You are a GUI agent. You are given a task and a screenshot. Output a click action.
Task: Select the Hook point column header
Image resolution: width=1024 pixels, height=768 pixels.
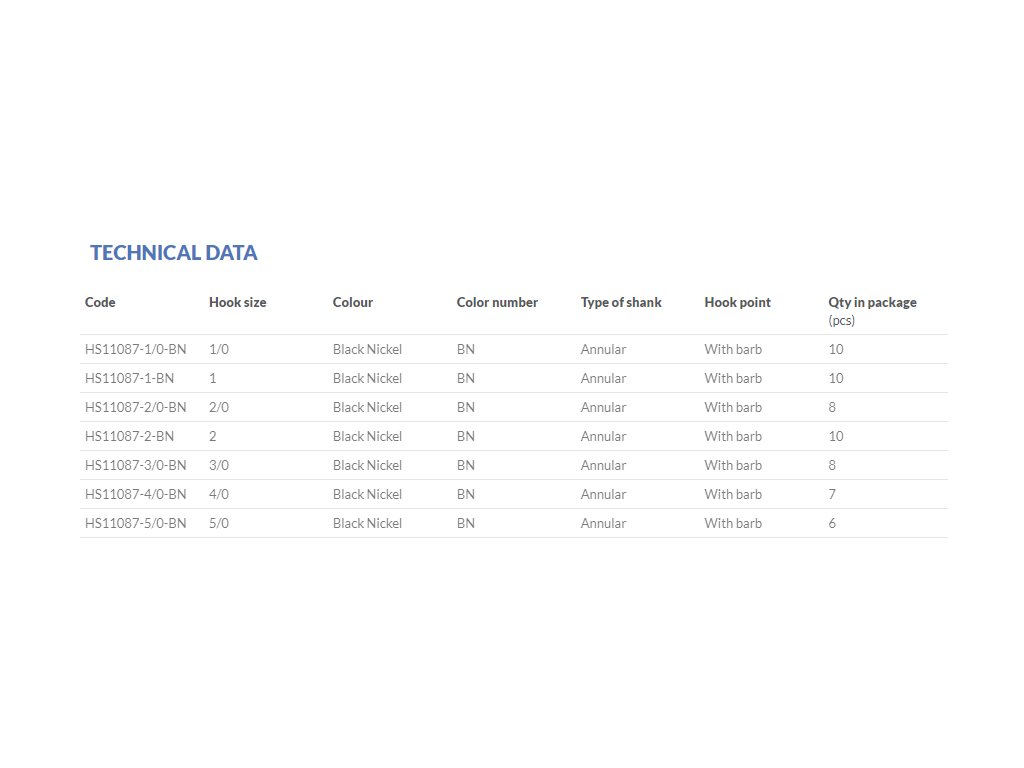737,302
